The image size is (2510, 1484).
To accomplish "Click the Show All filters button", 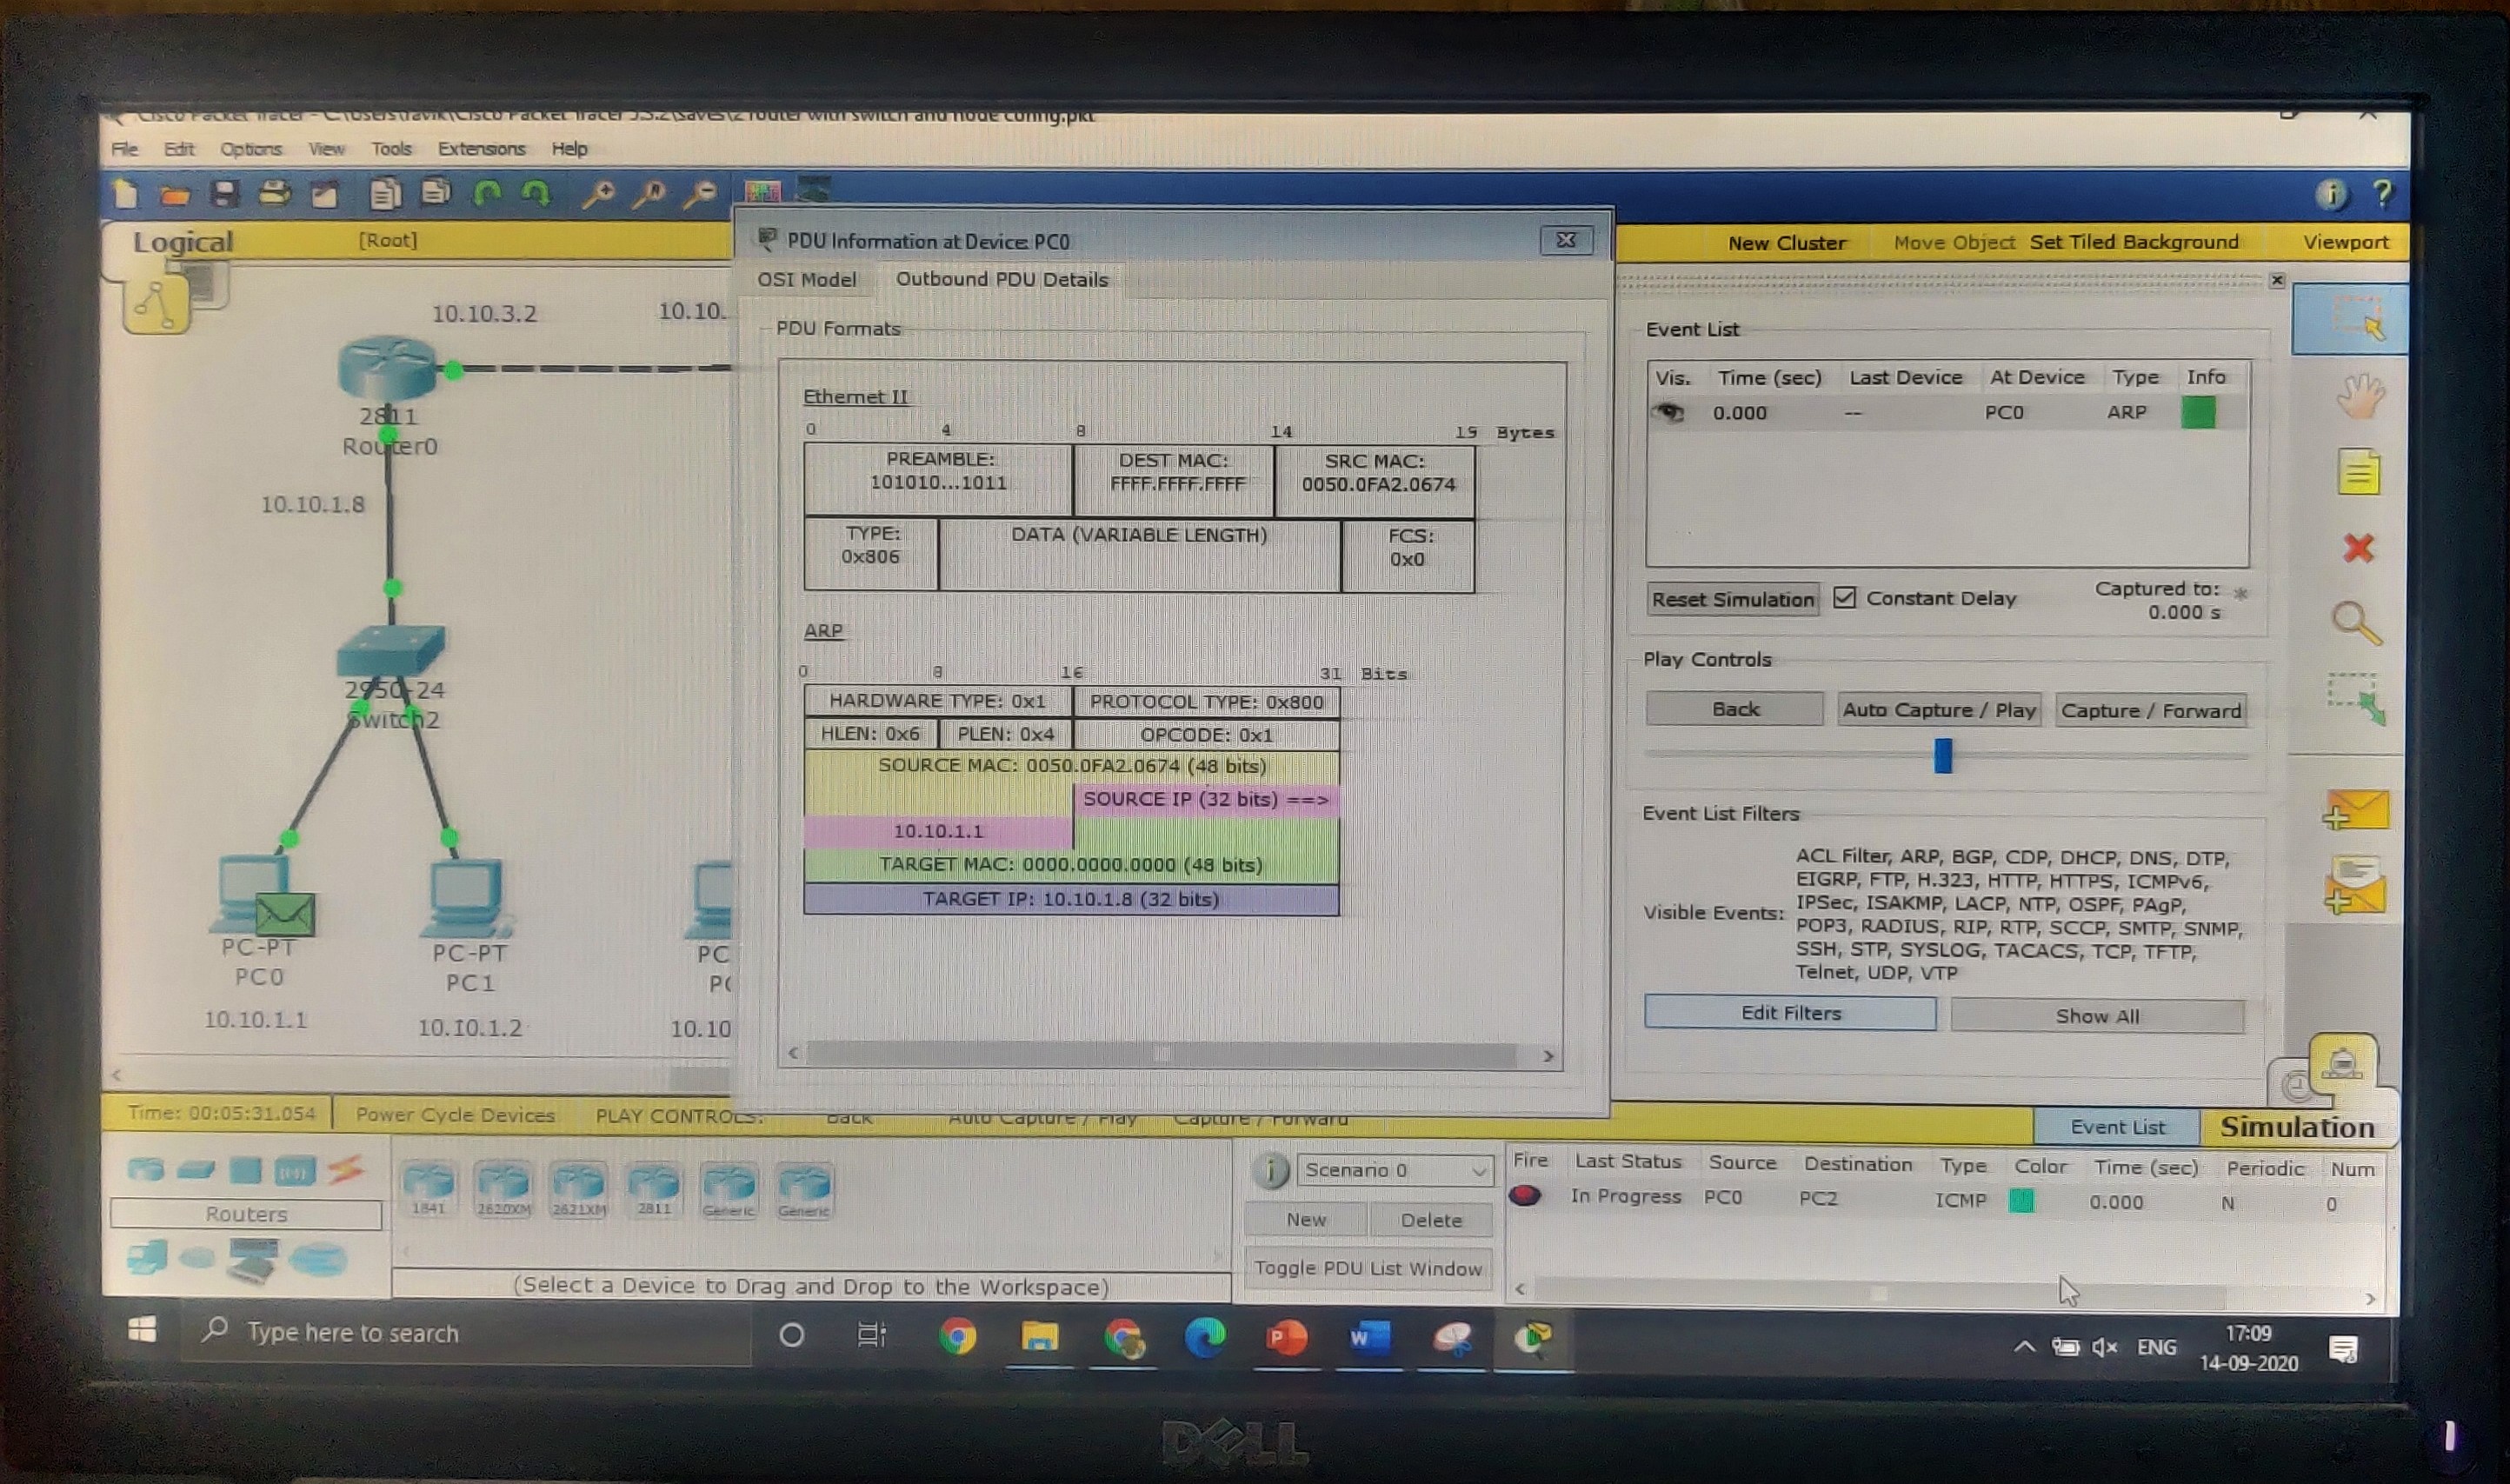I will pos(2097,1016).
